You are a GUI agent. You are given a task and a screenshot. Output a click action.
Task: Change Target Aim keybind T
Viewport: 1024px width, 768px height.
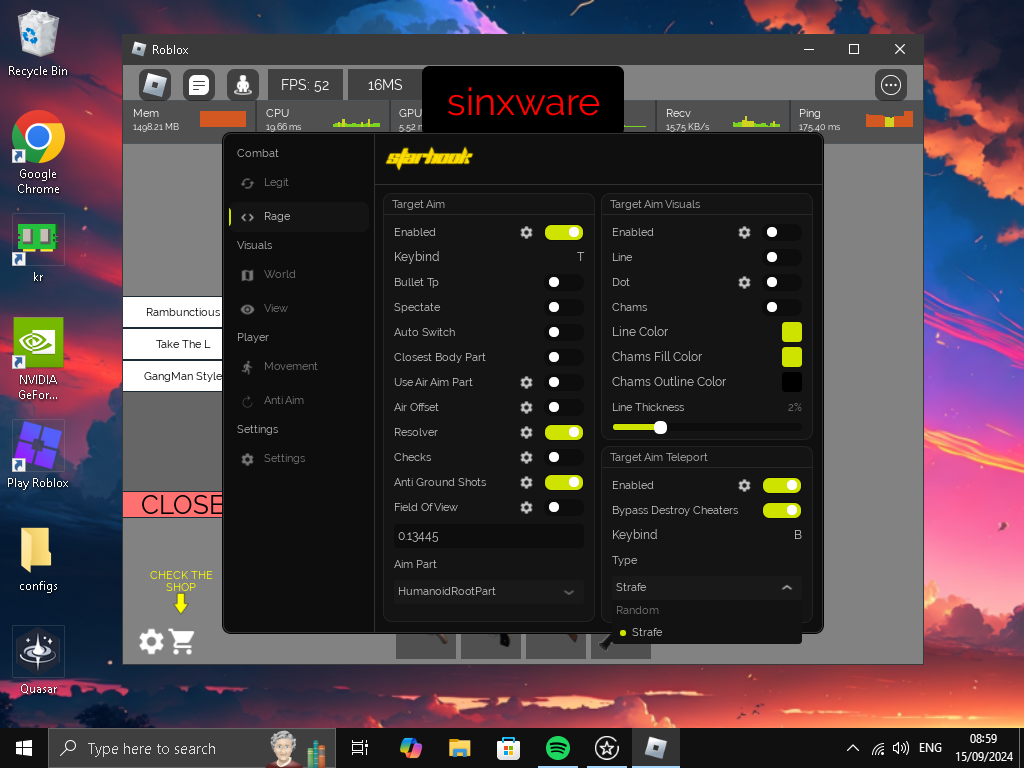580,257
